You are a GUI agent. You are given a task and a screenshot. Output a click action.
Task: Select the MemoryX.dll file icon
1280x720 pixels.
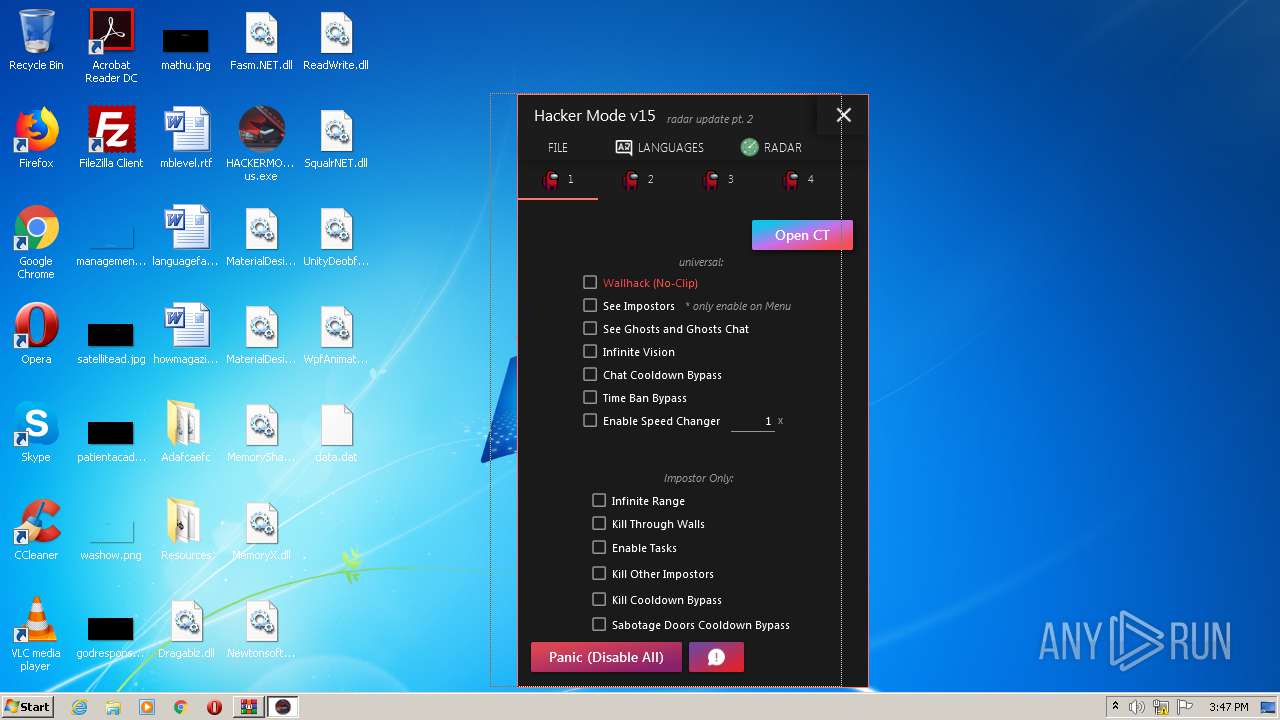click(x=261, y=531)
